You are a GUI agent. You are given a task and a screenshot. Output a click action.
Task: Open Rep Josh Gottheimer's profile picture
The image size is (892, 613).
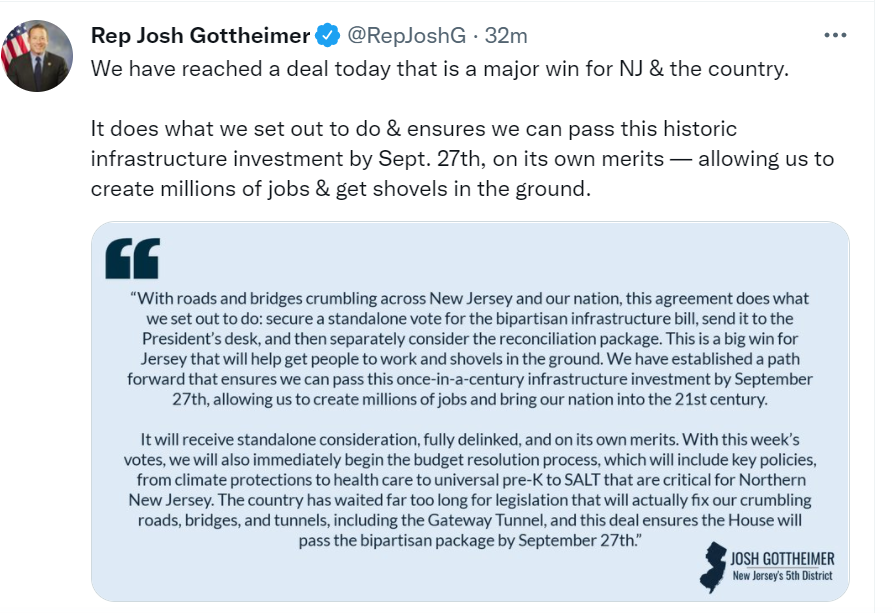[38, 56]
